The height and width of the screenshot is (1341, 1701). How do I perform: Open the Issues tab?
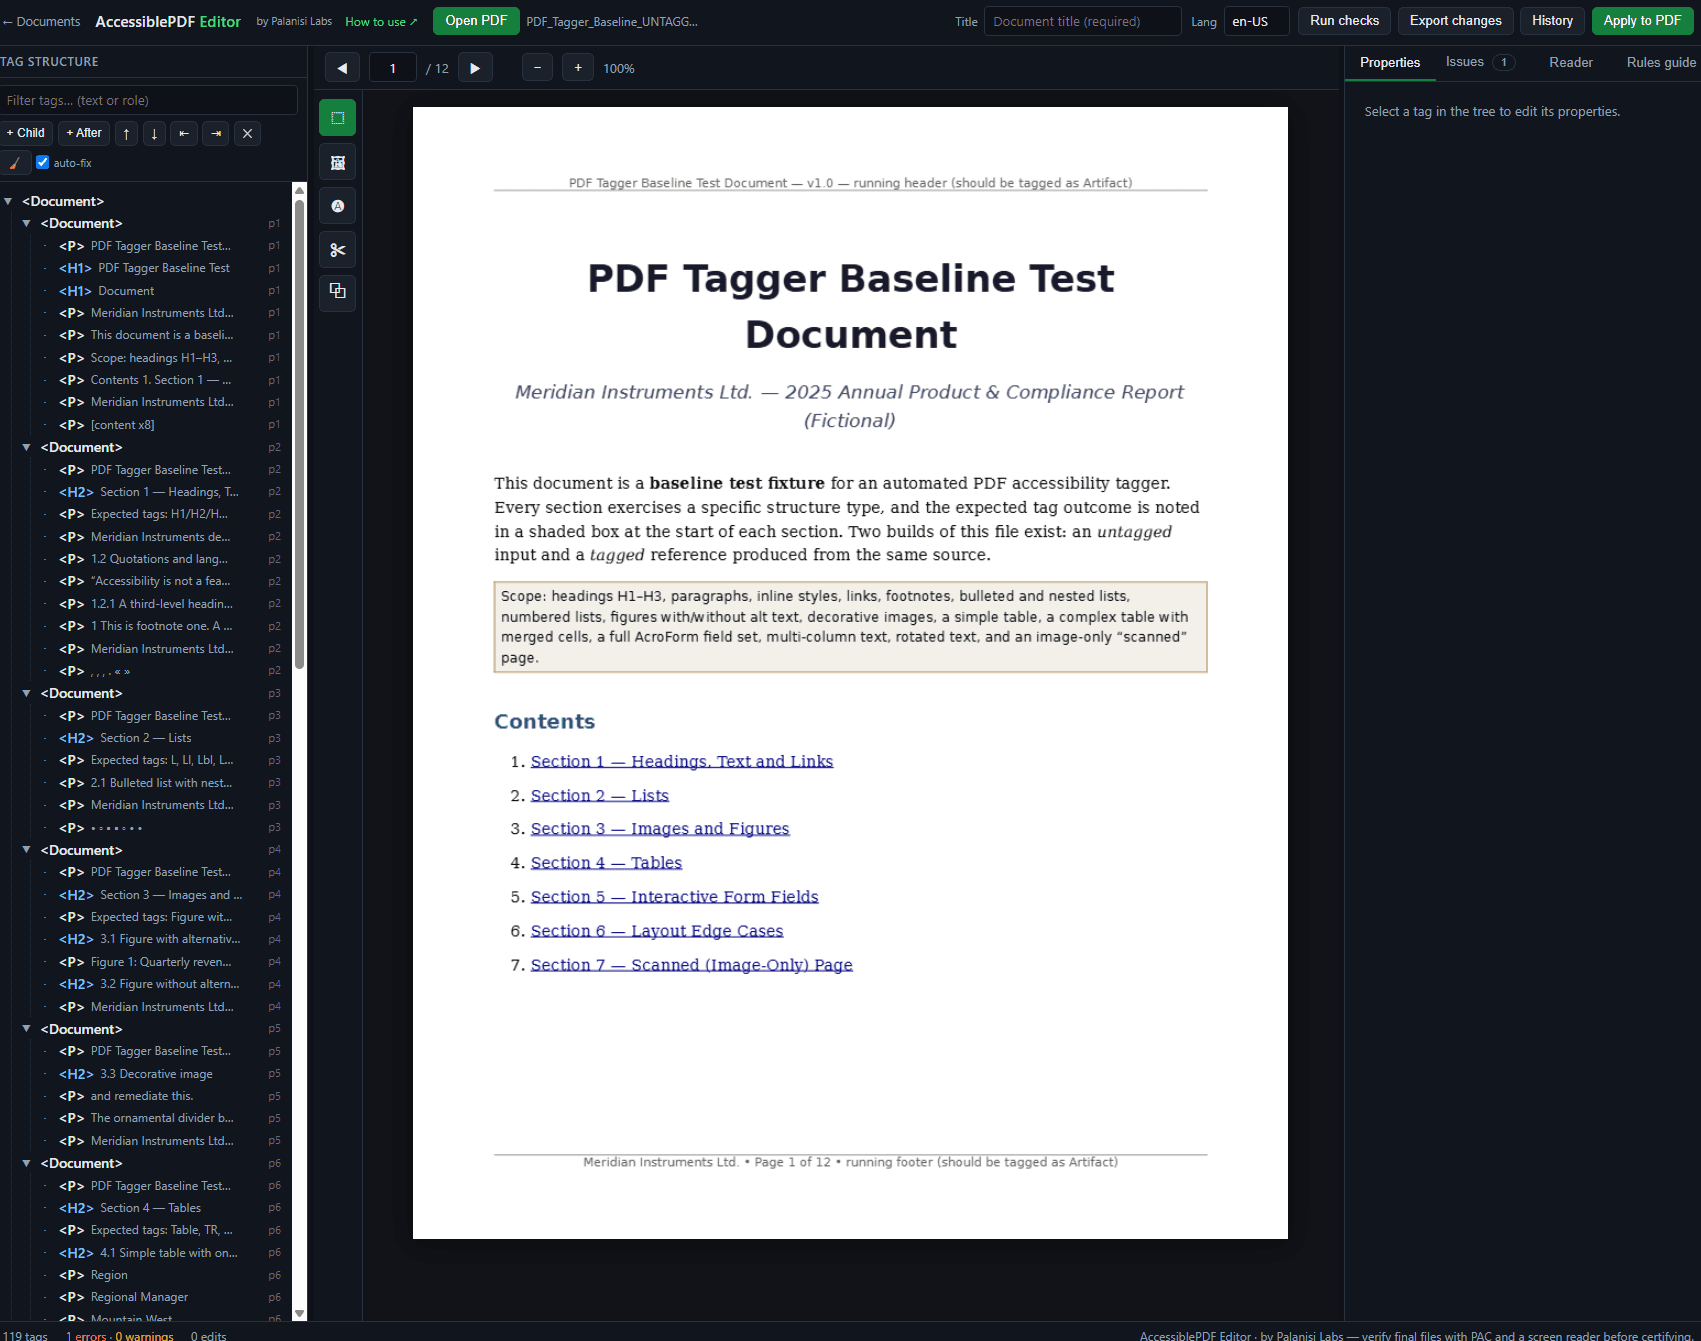[x=1480, y=62]
